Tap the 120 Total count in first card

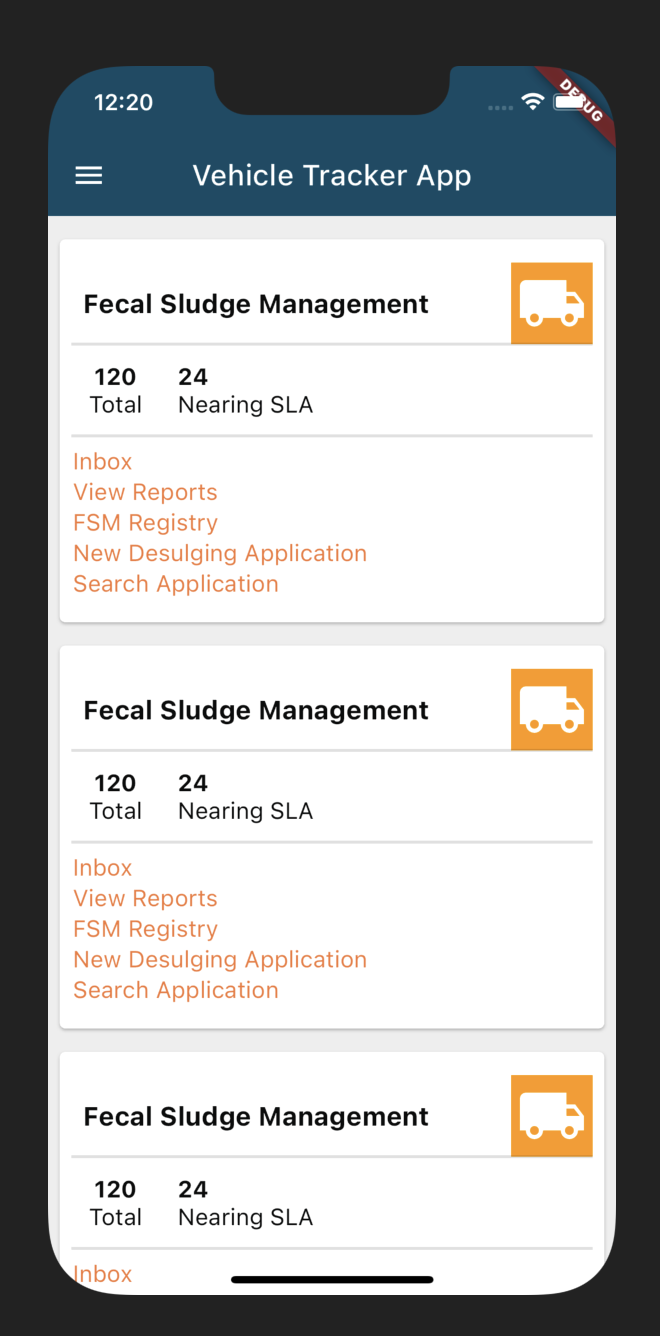tap(116, 390)
